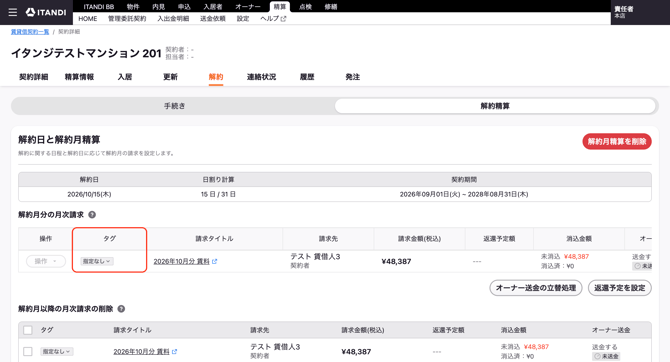The image size is (670, 362).
Task: Go to HOME submenu
Action: pos(88,19)
